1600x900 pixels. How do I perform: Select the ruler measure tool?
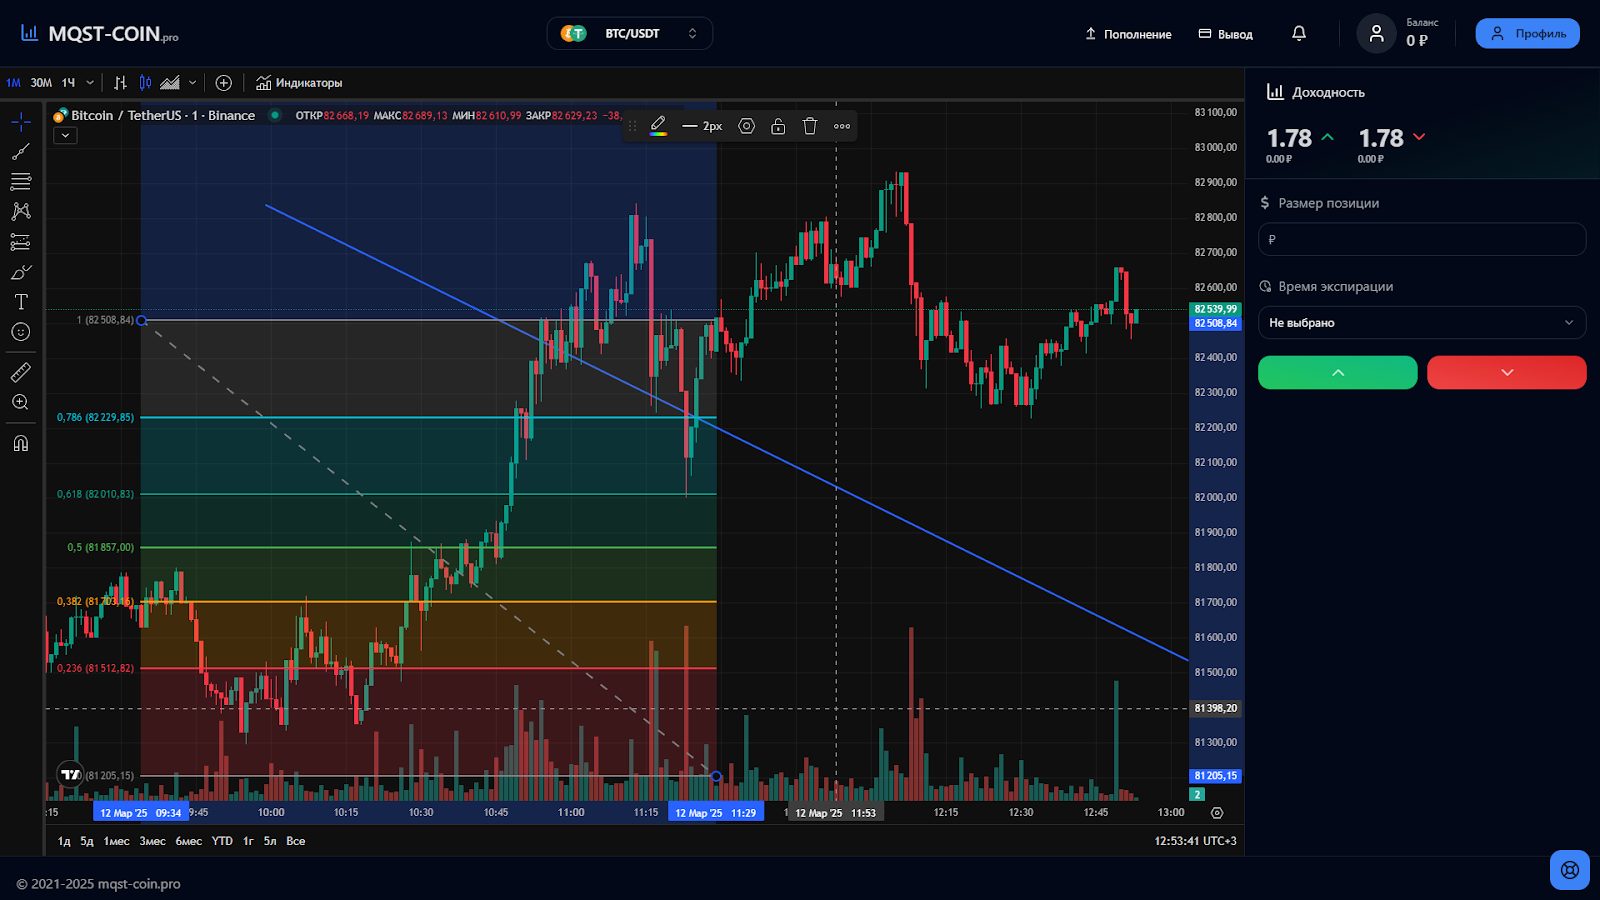click(21, 372)
